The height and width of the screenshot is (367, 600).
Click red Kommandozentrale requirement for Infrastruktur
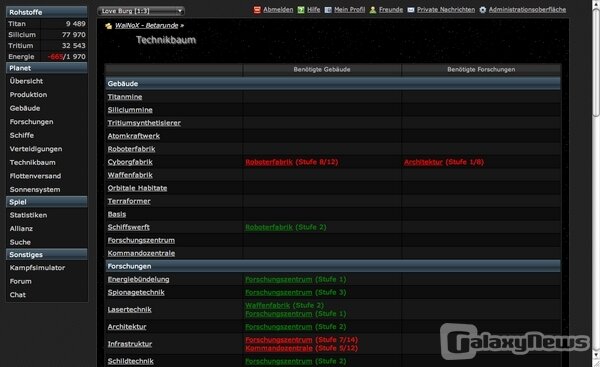click(x=279, y=348)
